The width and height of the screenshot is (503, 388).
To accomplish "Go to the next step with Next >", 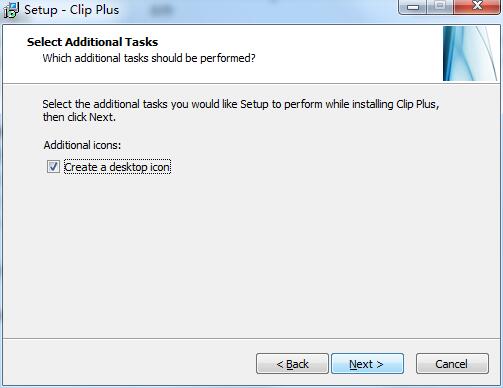I will [367, 364].
